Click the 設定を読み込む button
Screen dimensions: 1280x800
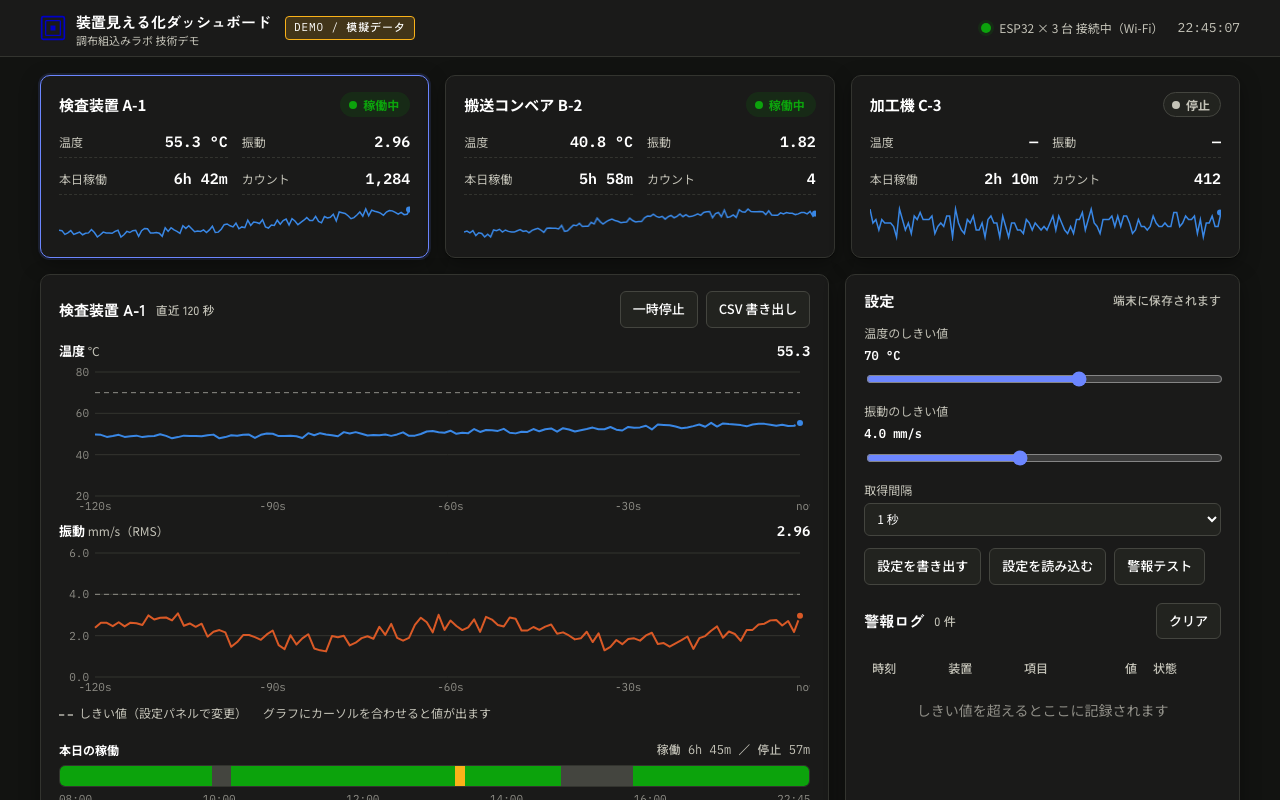[x=1047, y=566]
